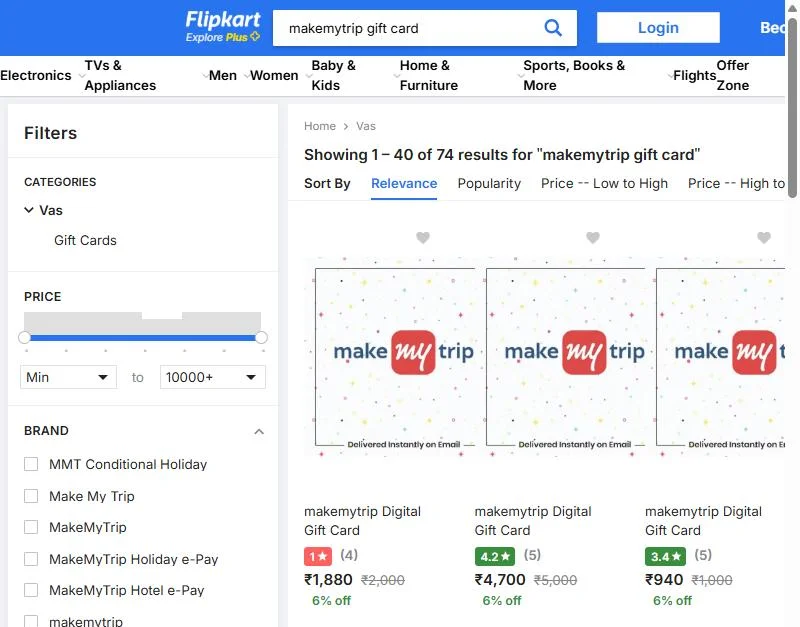Open the third makemytrip card image

(x=716, y=357)
